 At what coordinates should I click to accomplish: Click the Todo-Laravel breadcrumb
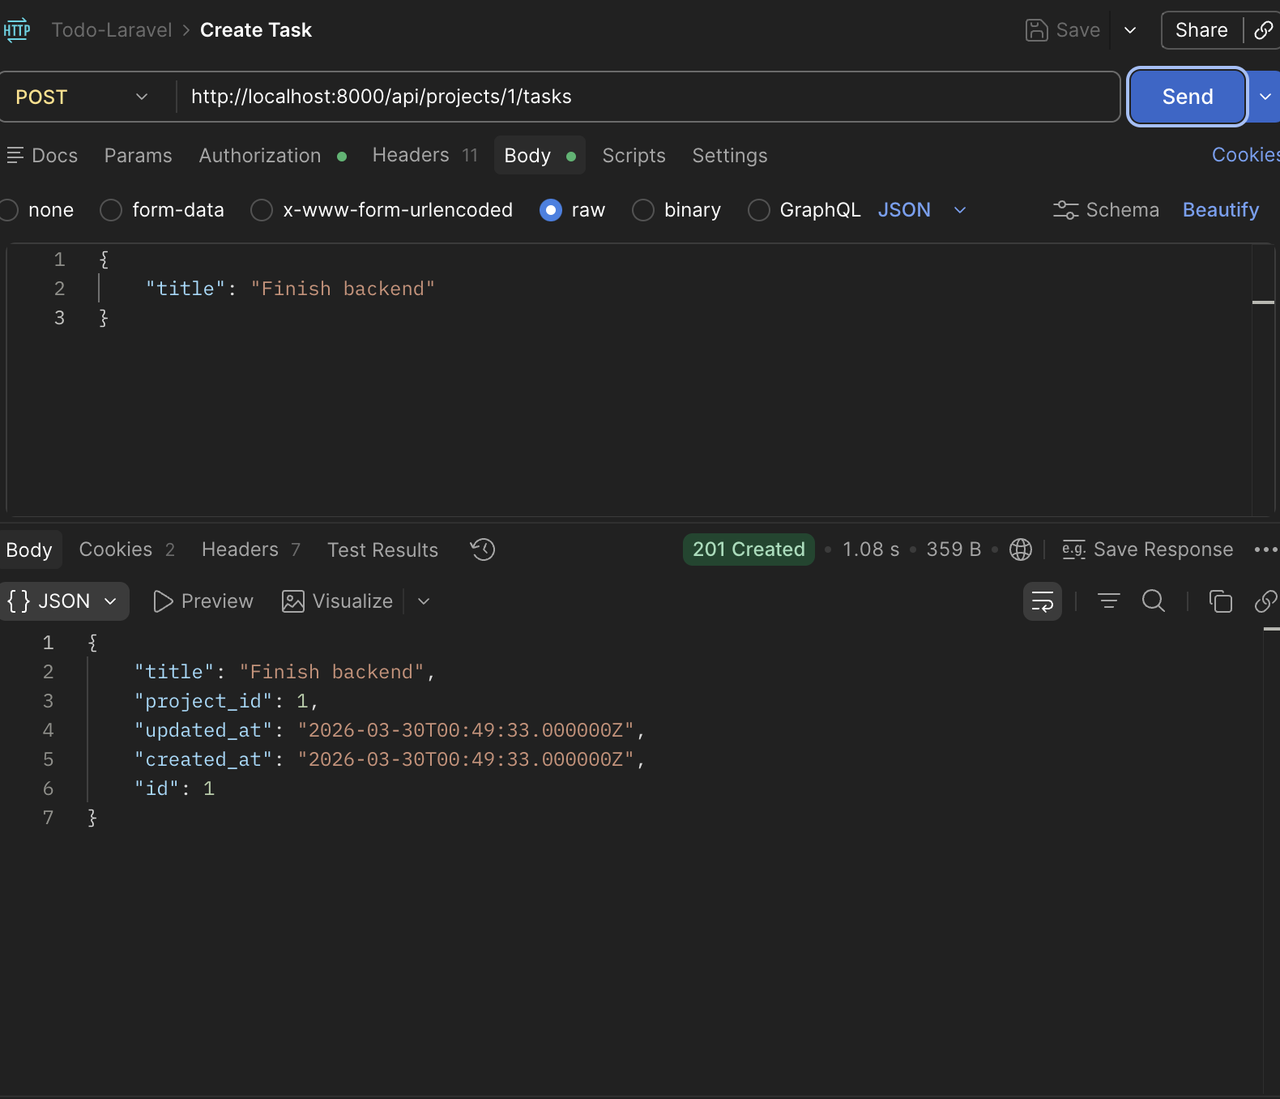(x=112, y=30)
